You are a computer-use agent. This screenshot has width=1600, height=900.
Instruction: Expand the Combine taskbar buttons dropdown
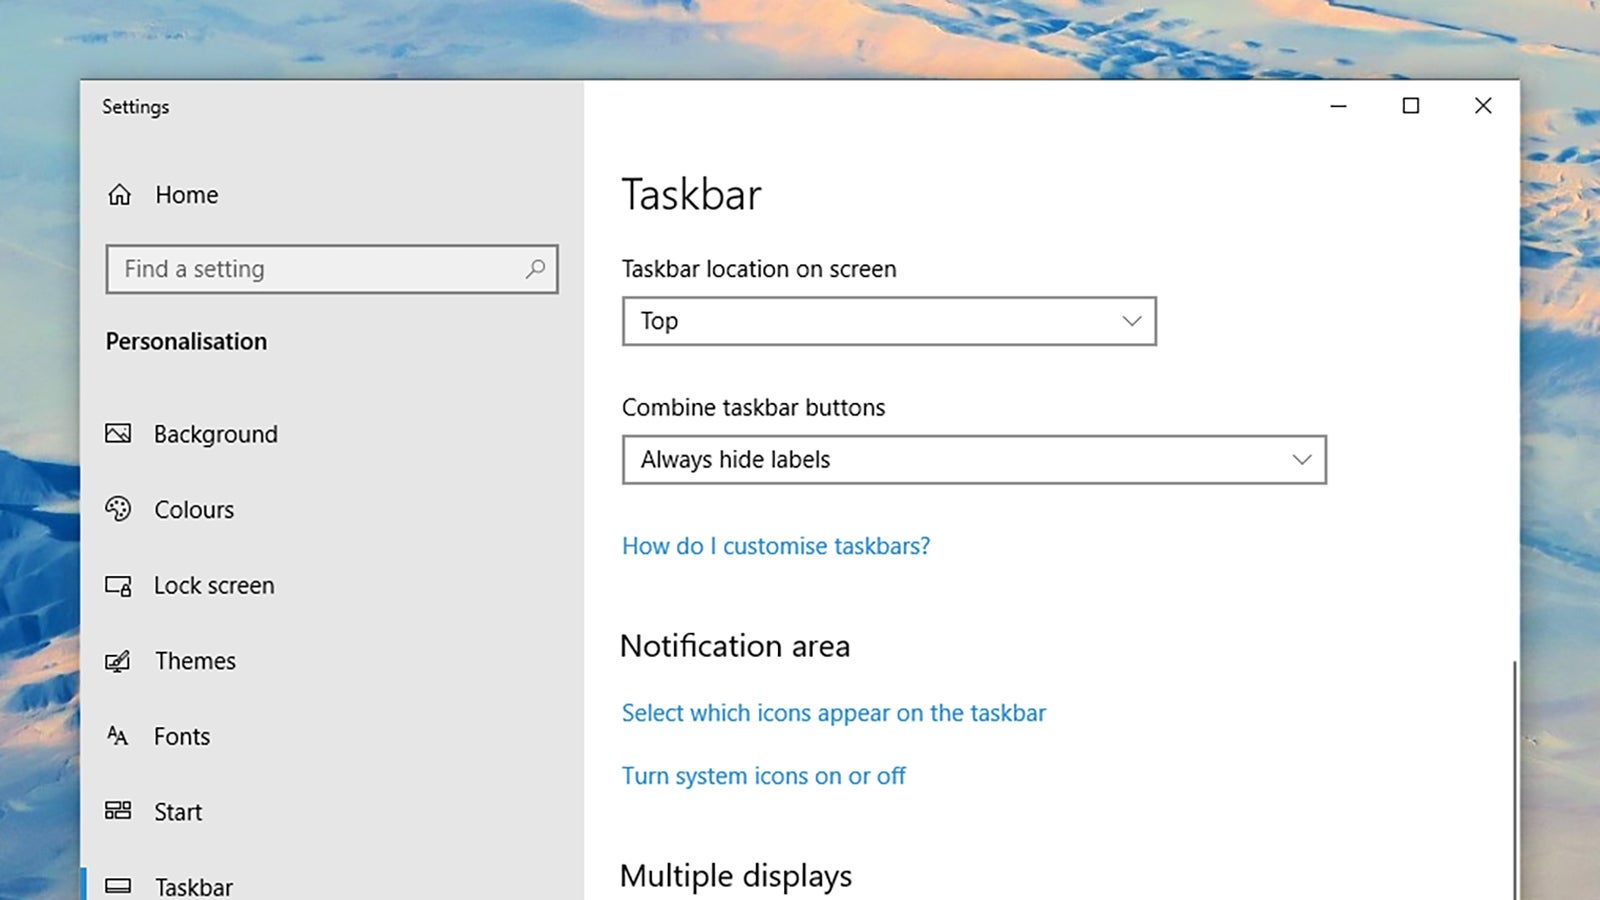[x=973, y=460]
